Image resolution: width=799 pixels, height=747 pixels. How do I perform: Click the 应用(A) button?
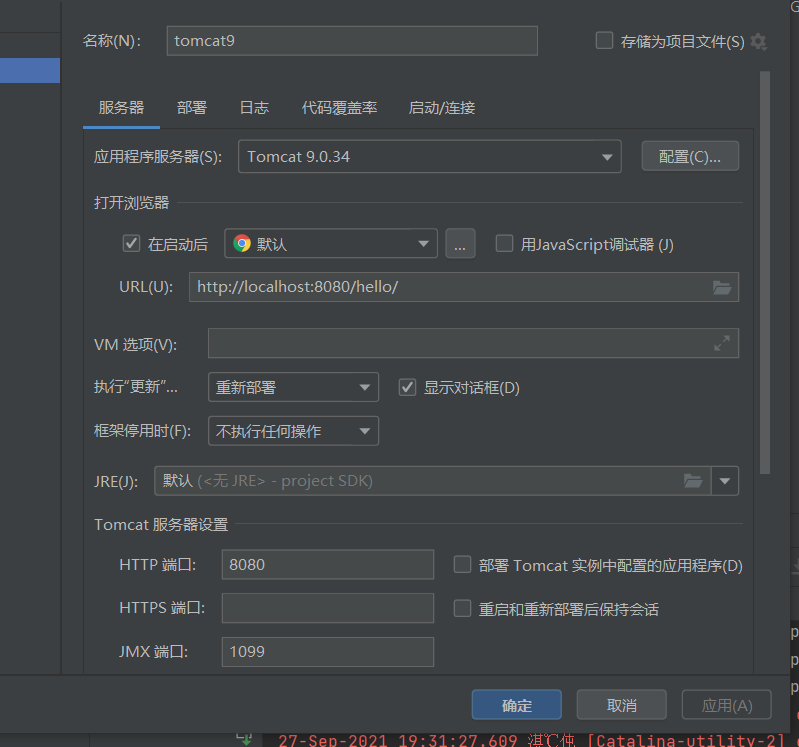(x=727, y=705)
